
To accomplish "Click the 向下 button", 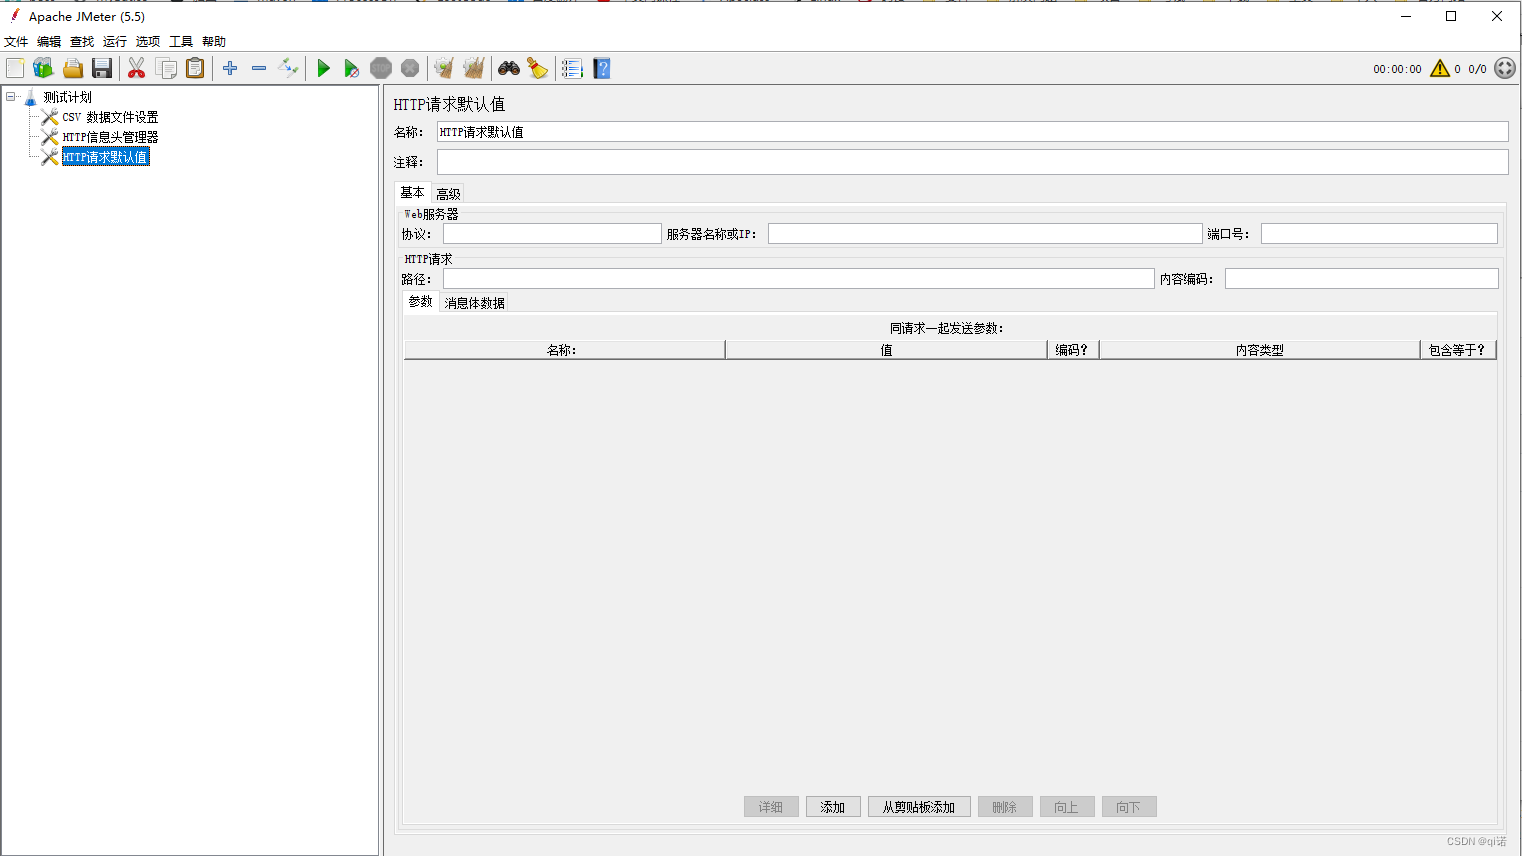I will (x=1129, y=807).
